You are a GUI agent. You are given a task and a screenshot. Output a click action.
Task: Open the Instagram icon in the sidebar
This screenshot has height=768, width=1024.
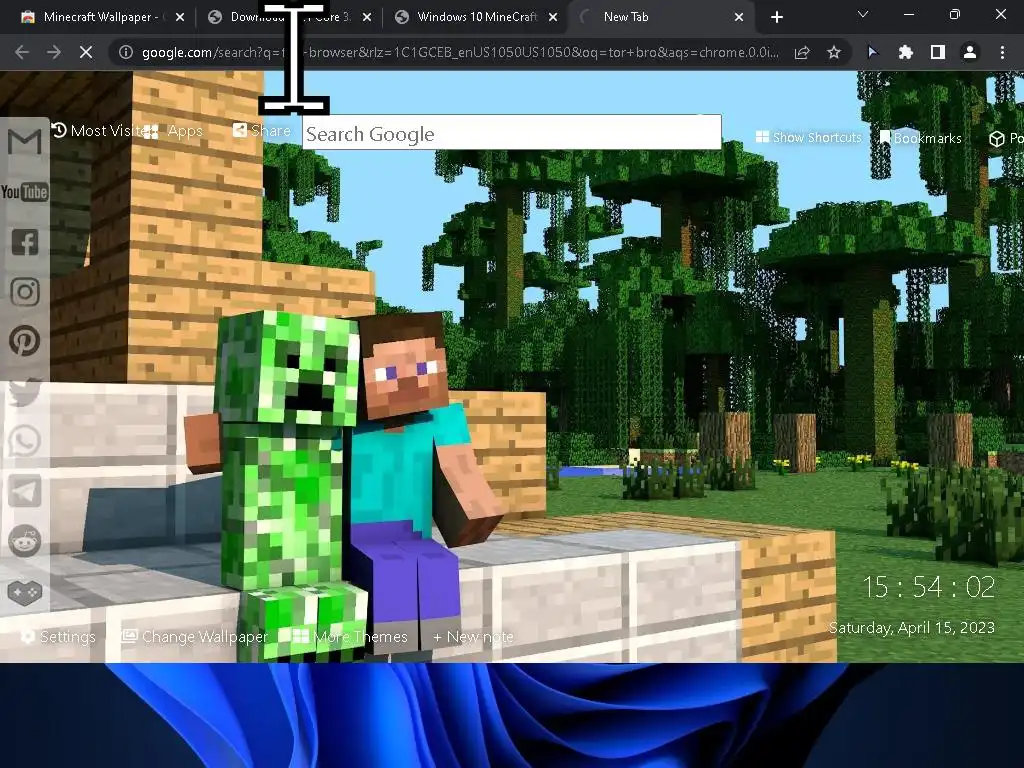click(x=25, y=292)
